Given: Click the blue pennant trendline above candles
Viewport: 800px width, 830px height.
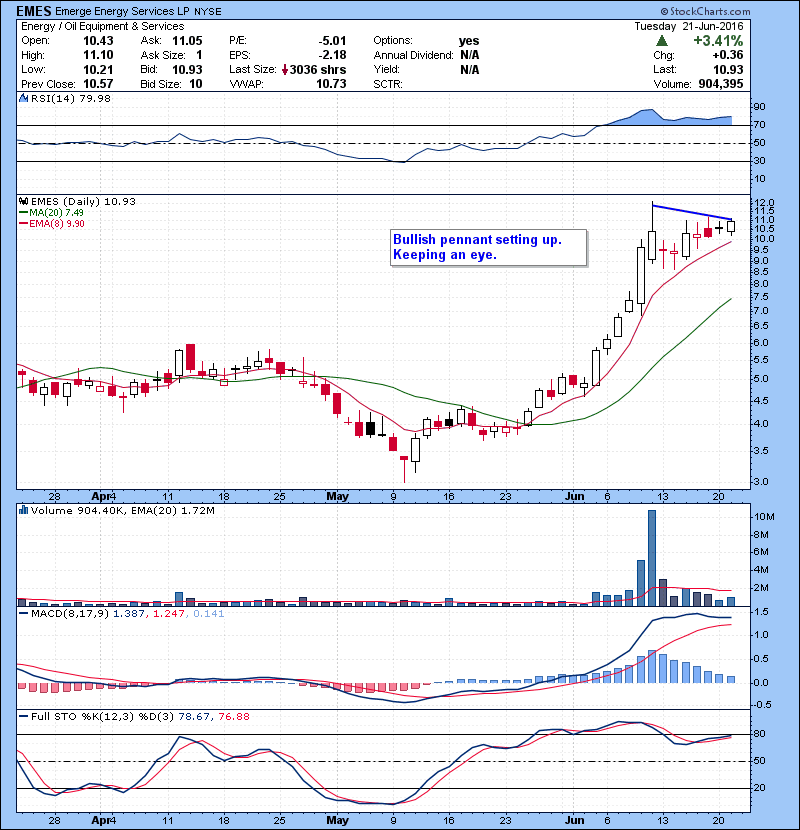Looking at the screenshot, I should point(692,212).
